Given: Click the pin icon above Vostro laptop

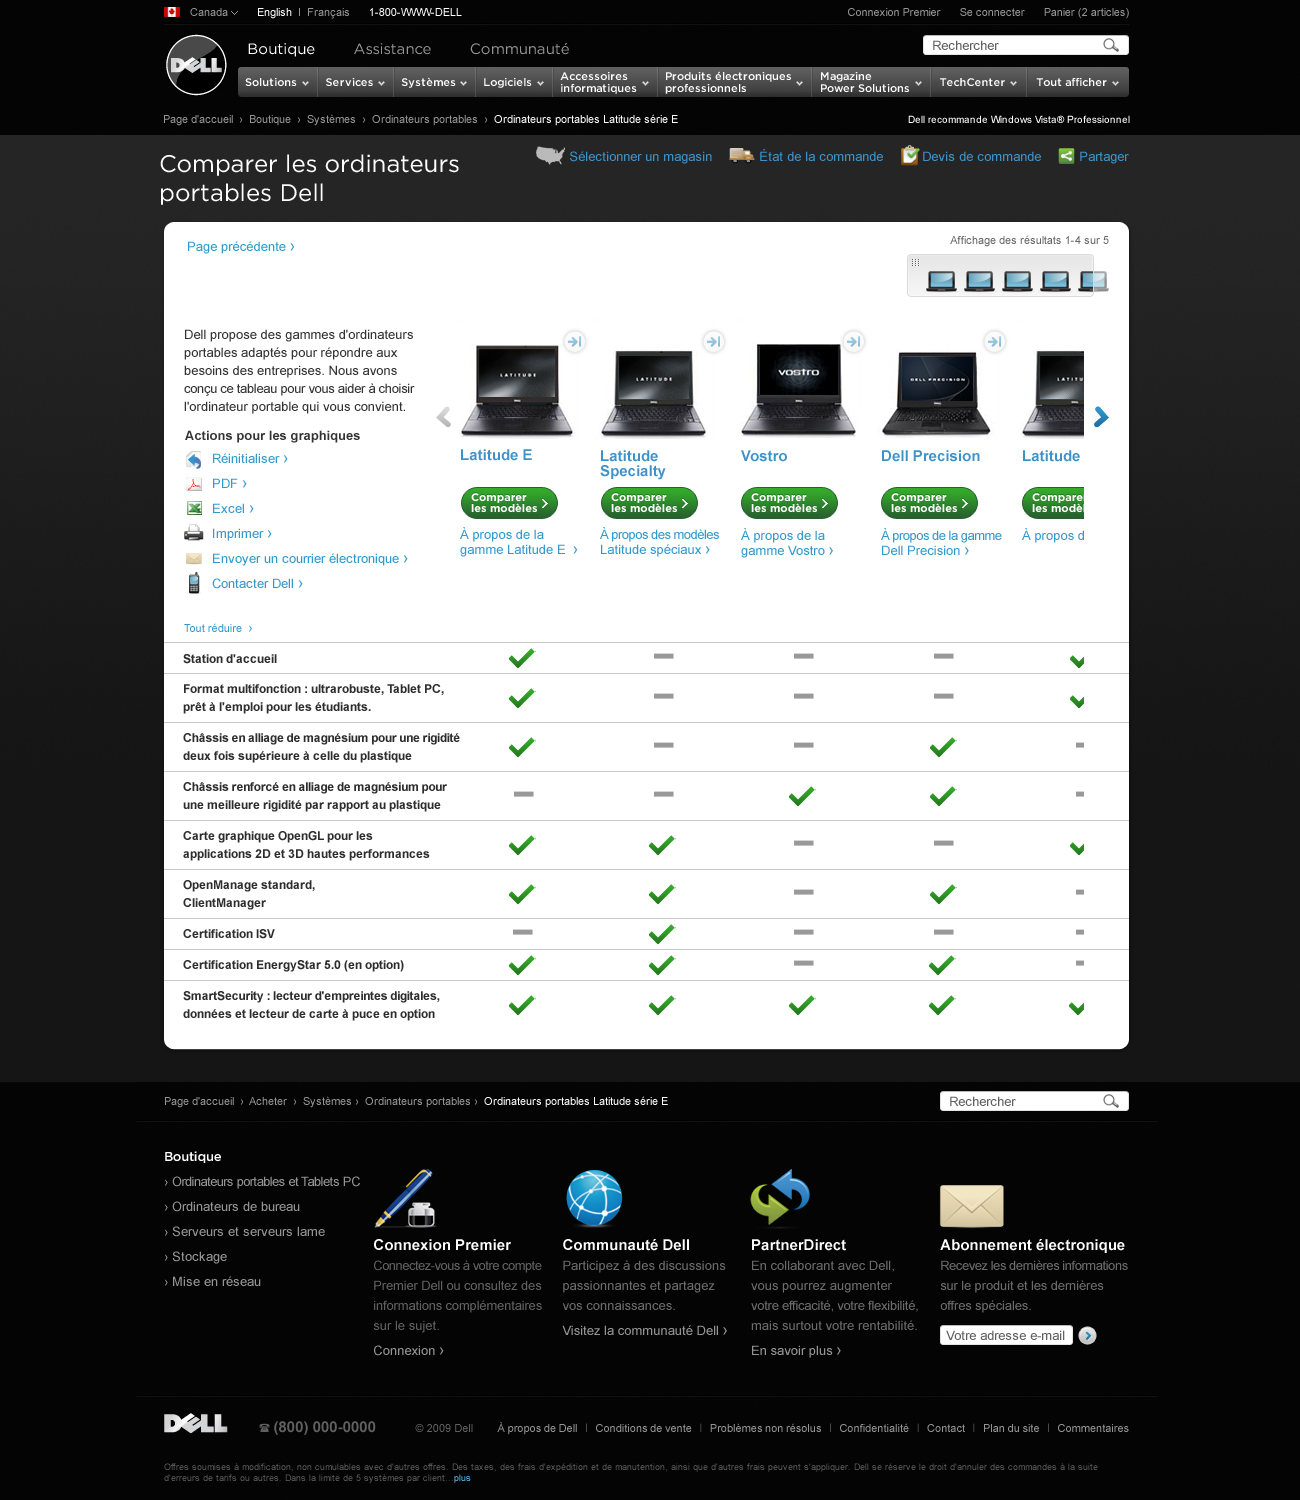Looking at the screenshot, I should 853,342.
